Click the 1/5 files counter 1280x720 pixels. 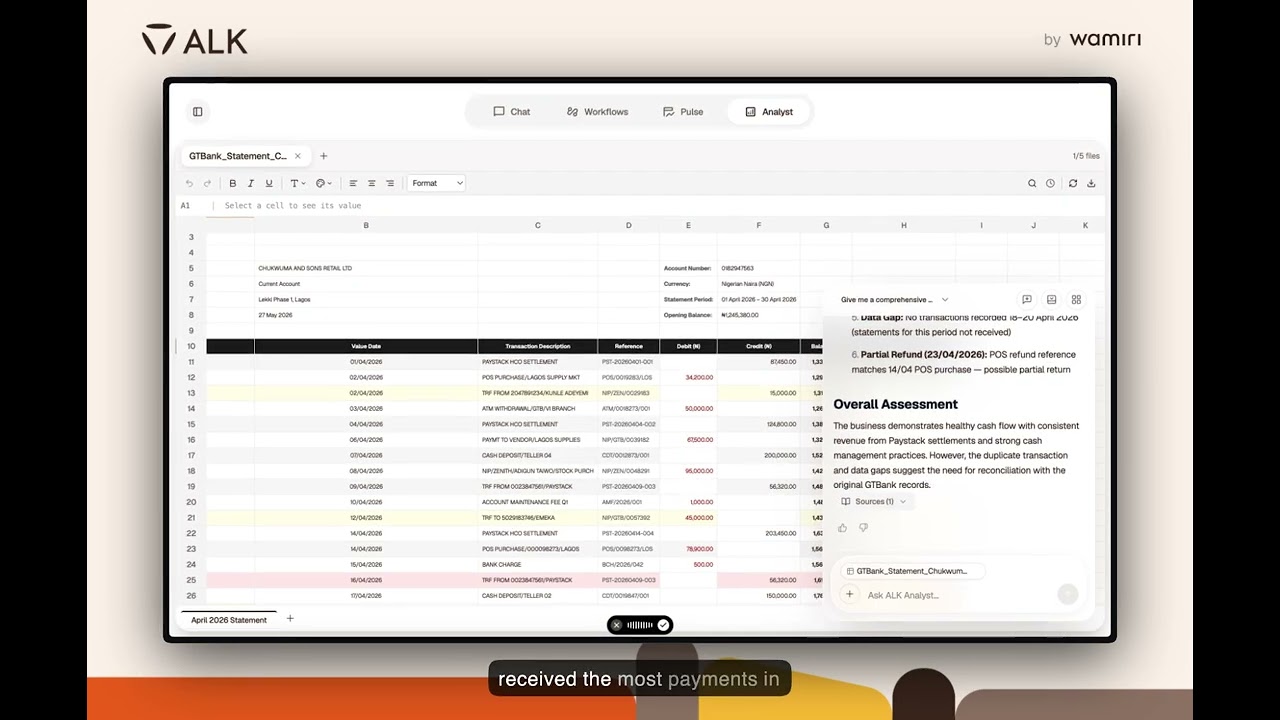[x=1086, y=156]
